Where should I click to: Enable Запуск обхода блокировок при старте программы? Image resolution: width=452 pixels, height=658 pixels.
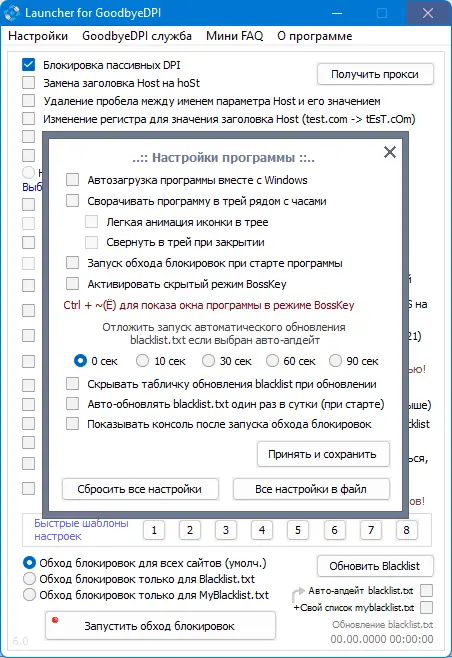click(x=72, y=263)
